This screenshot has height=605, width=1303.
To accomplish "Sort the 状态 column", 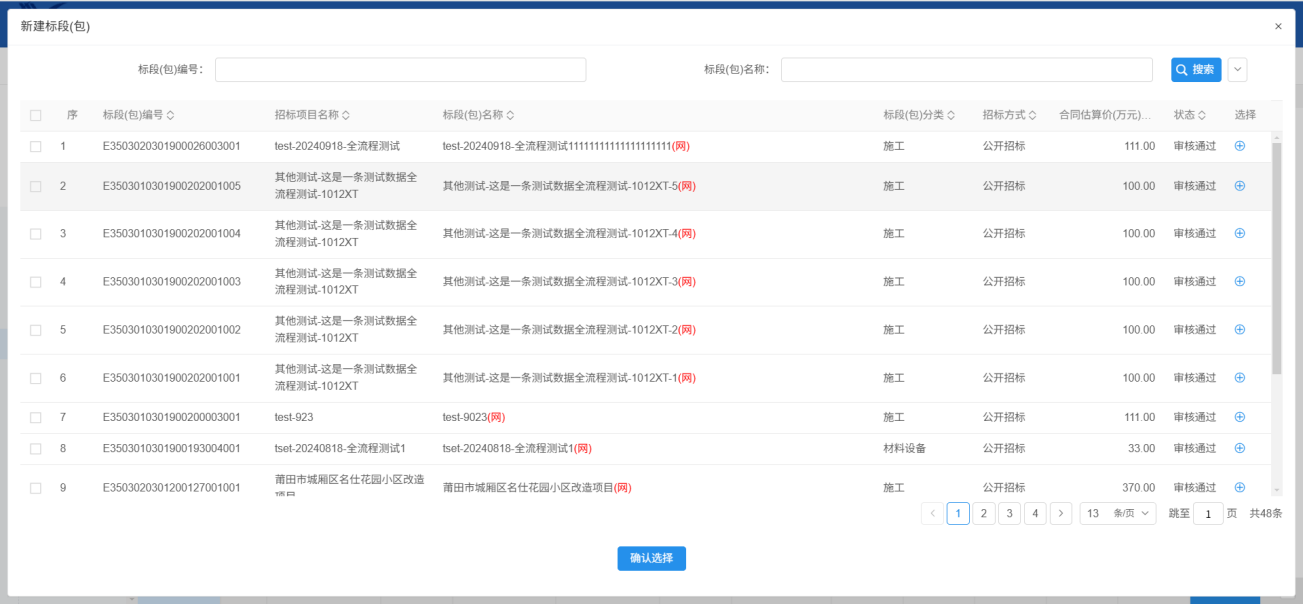I will click(x=1202, y=115).
